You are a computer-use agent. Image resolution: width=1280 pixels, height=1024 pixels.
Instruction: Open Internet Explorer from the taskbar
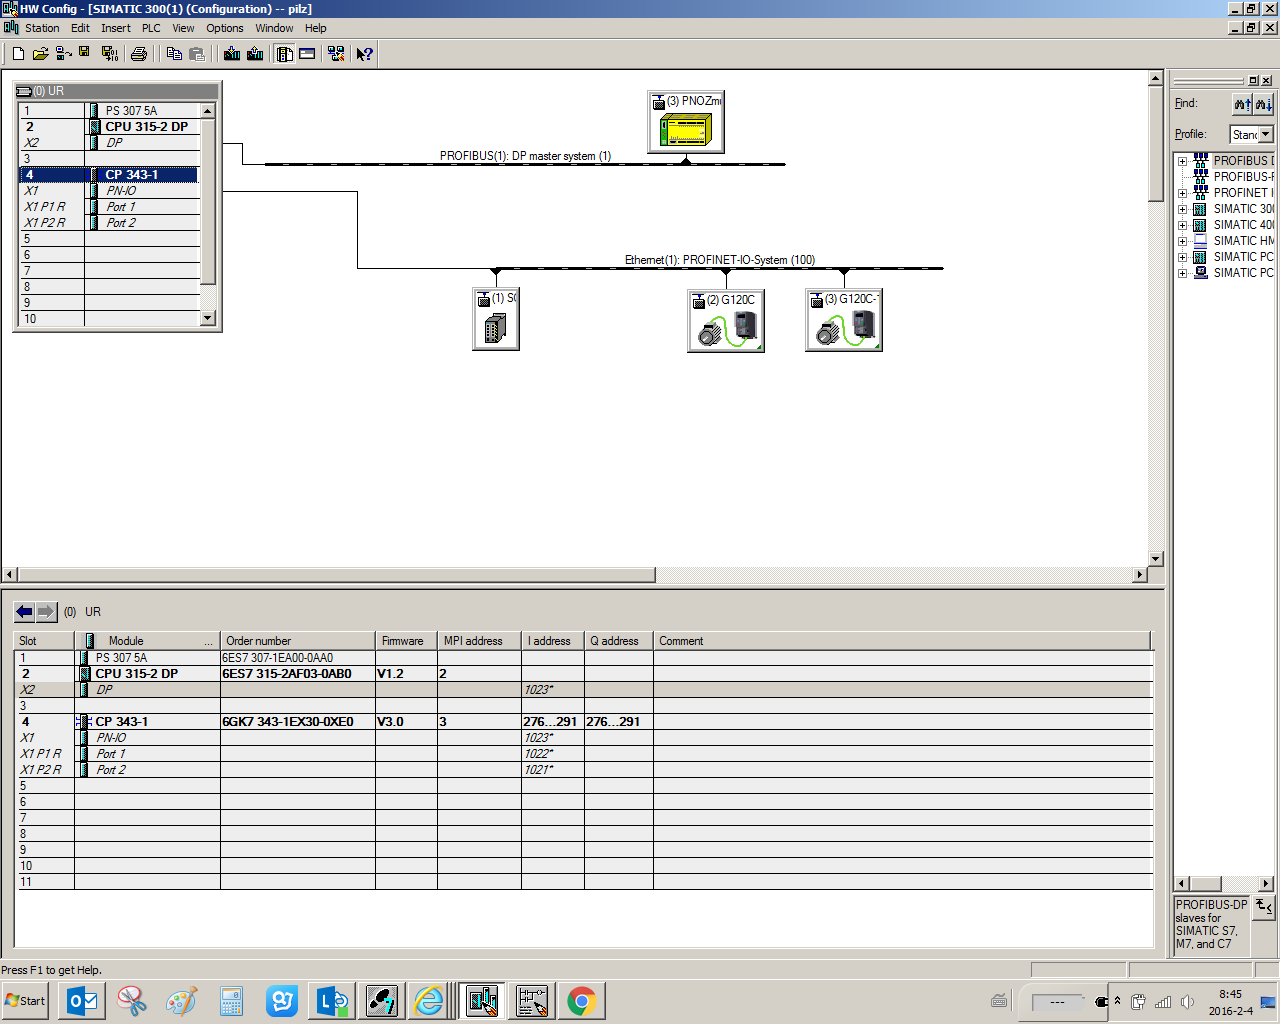429,1001
